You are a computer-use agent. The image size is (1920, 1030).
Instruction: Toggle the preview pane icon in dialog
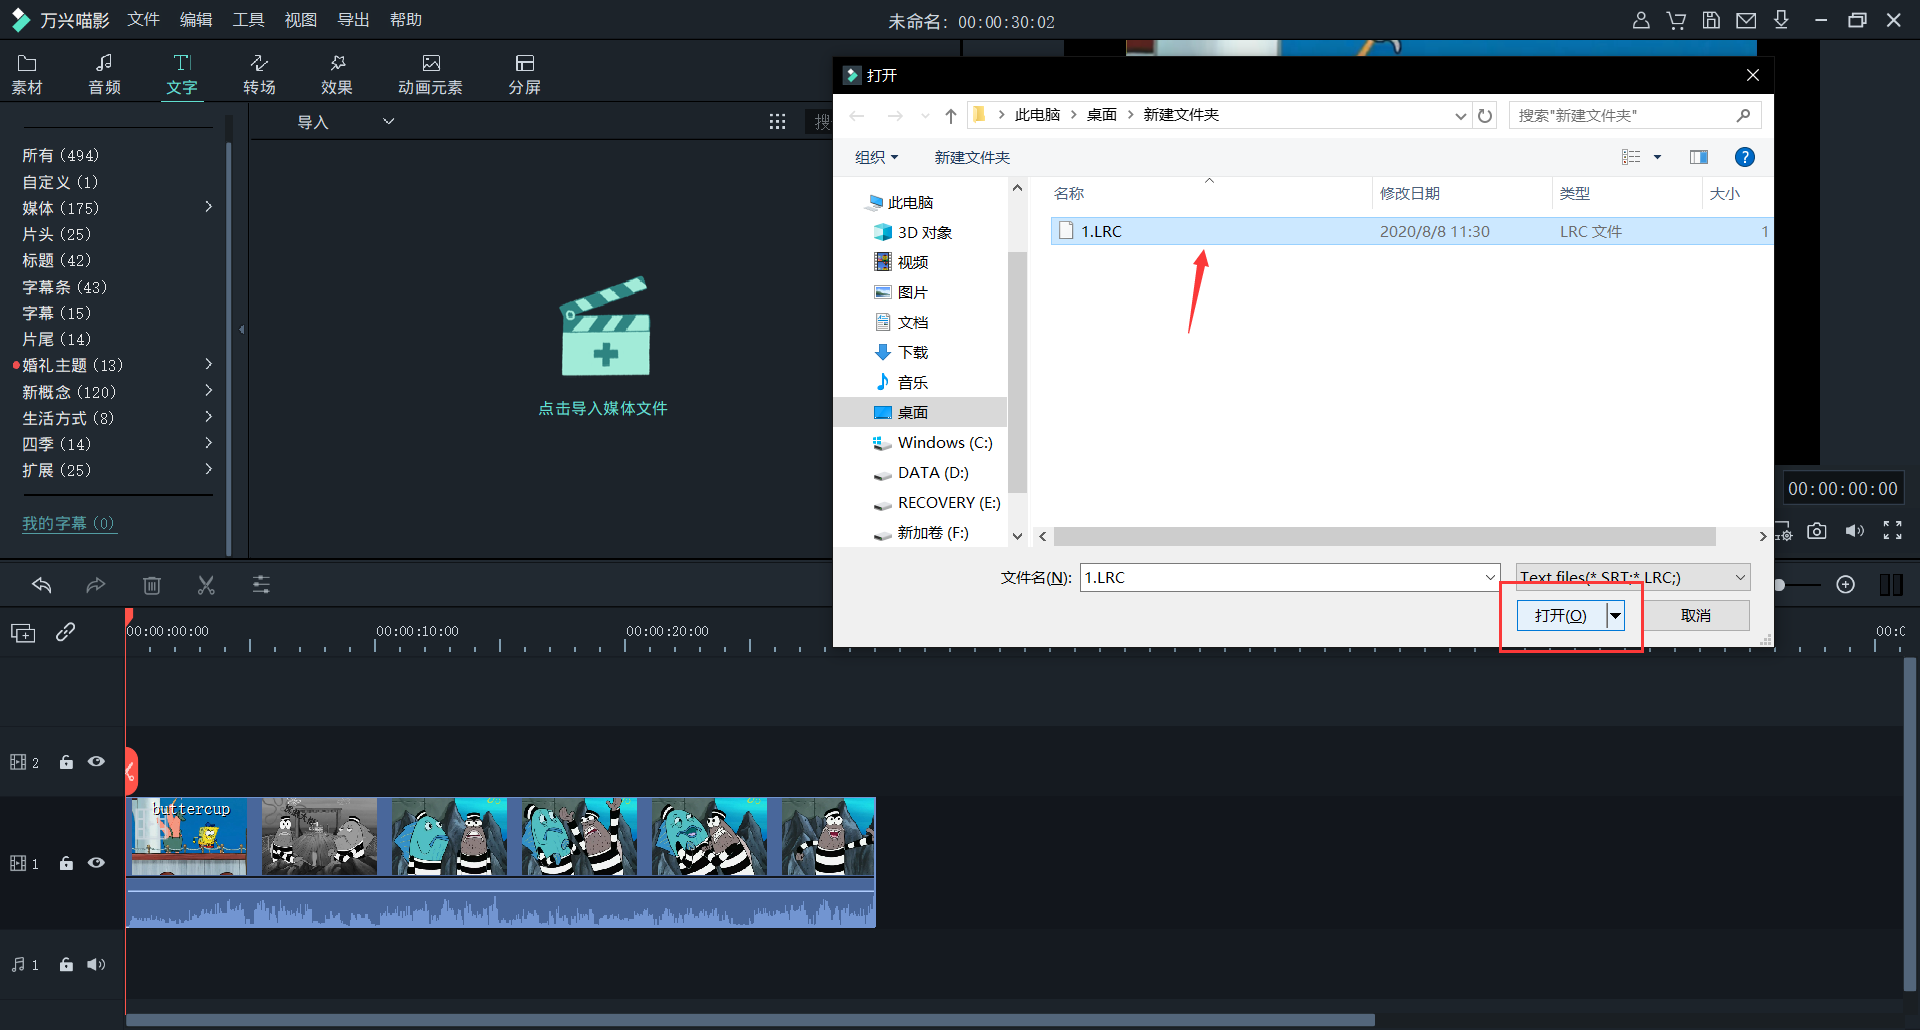click(1699, 157)
